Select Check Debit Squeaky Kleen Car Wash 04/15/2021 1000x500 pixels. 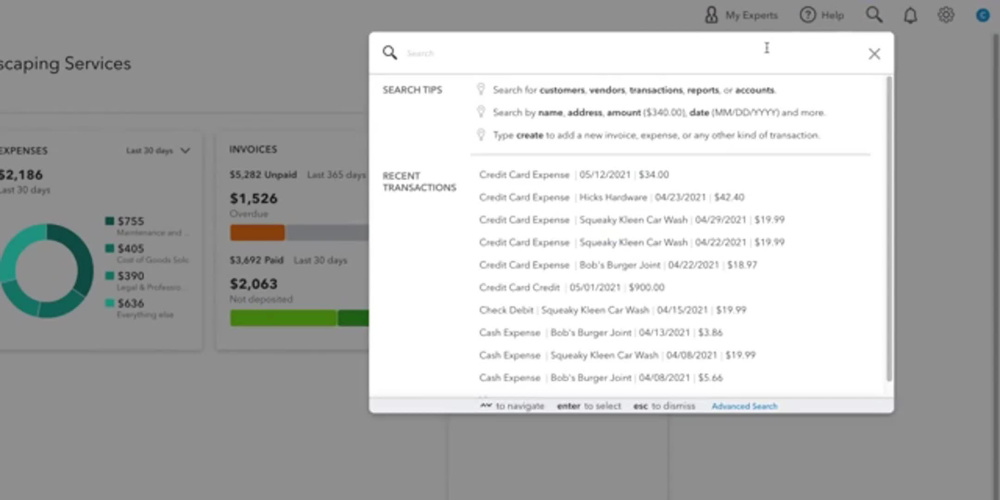click(612, 310)
